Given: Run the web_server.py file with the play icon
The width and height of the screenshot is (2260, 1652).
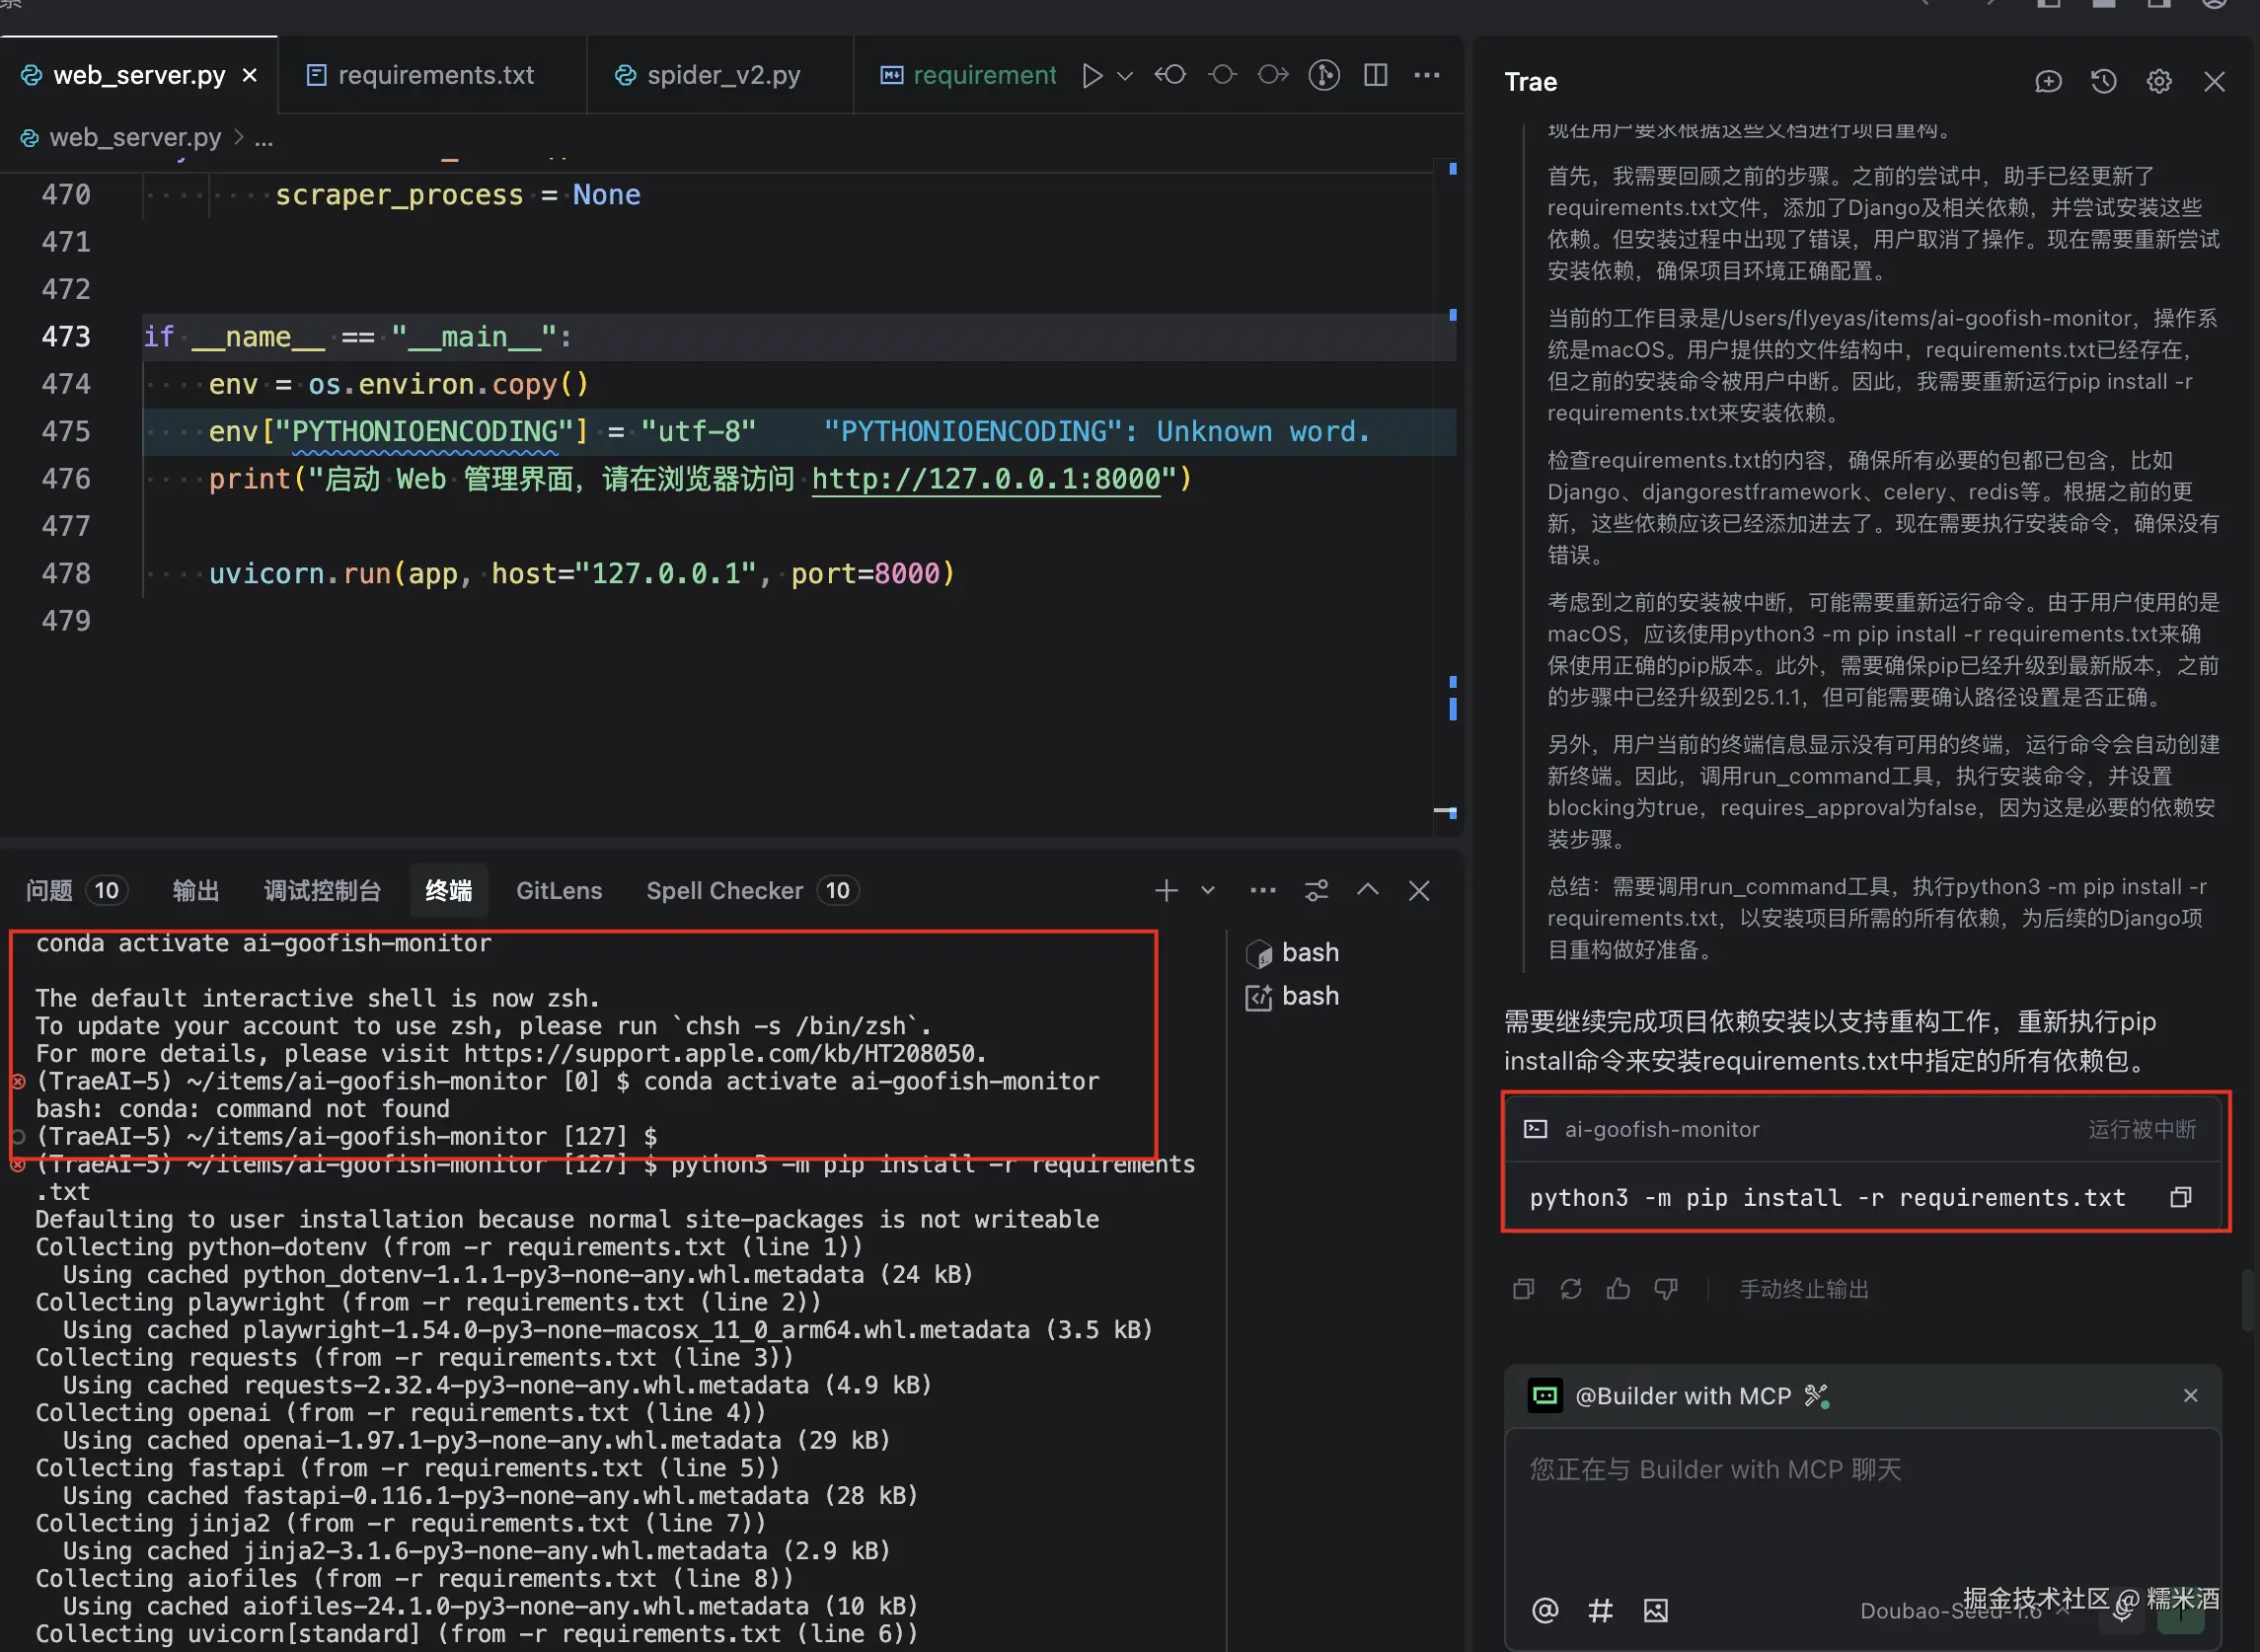Looking at the screenshot, I should (x=1092, y=75).
